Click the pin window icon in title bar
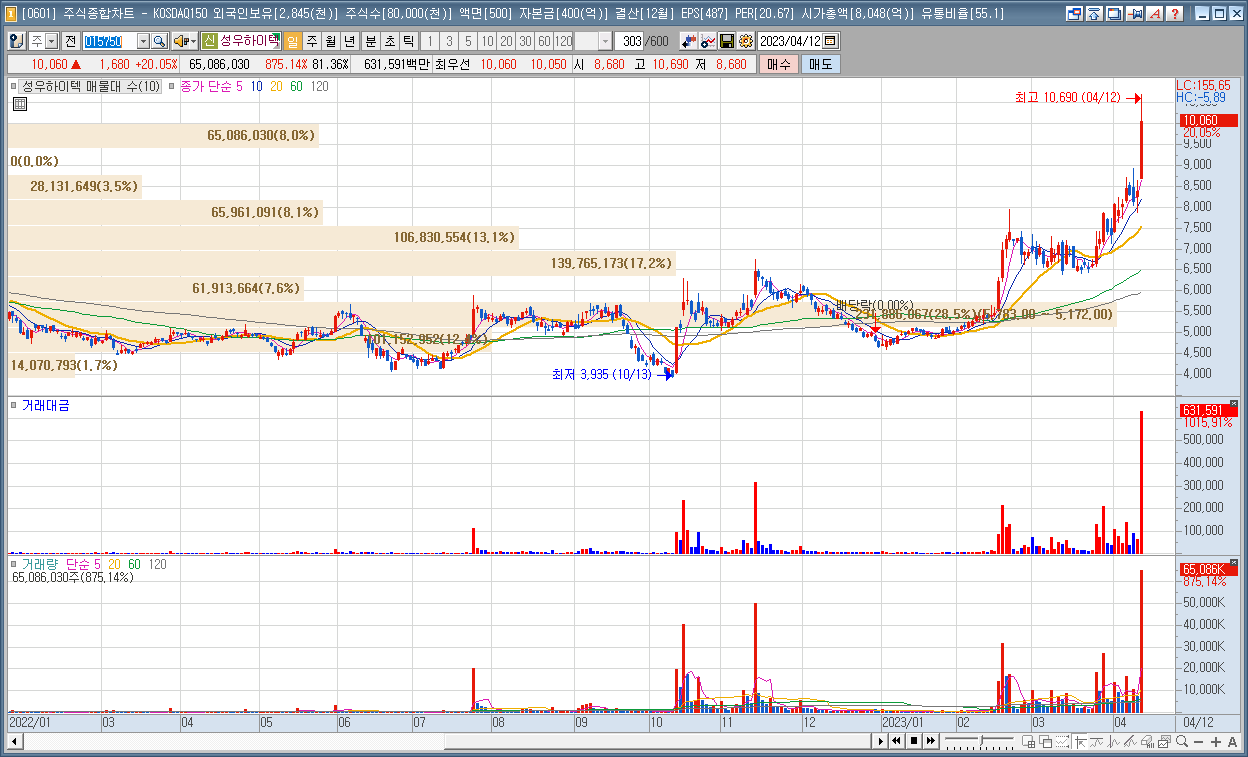Image resolution: width=1248 pixels, height=757 pixels. pyautogui.click(x=1135, y=13)
